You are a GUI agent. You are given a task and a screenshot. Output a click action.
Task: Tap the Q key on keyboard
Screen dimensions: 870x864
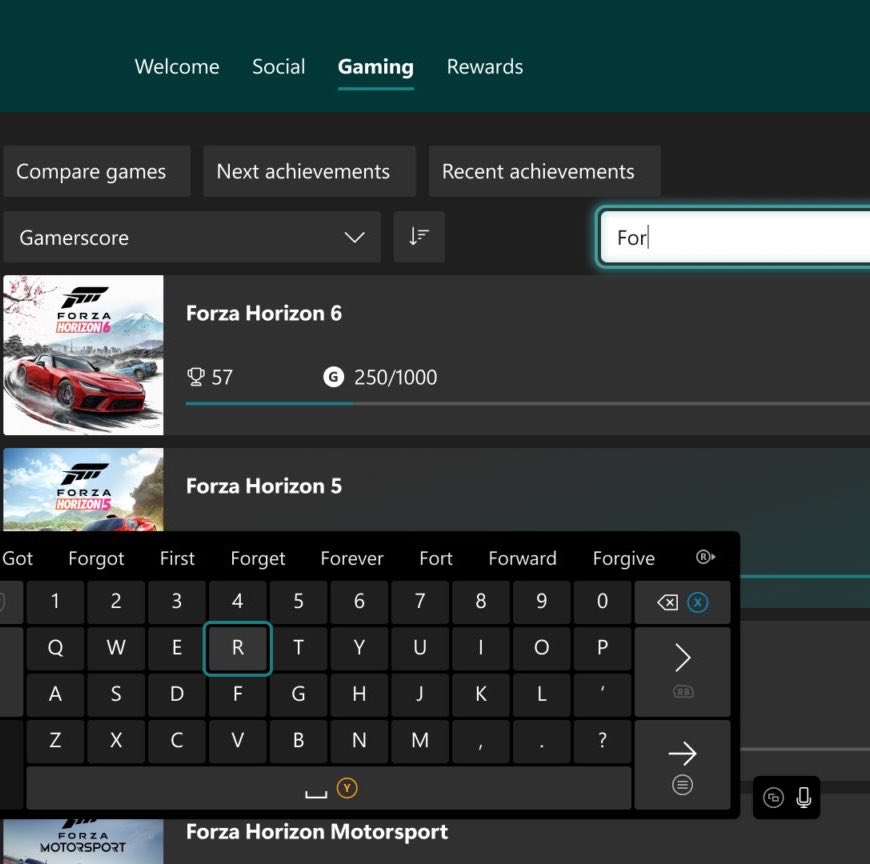point(55,648)
